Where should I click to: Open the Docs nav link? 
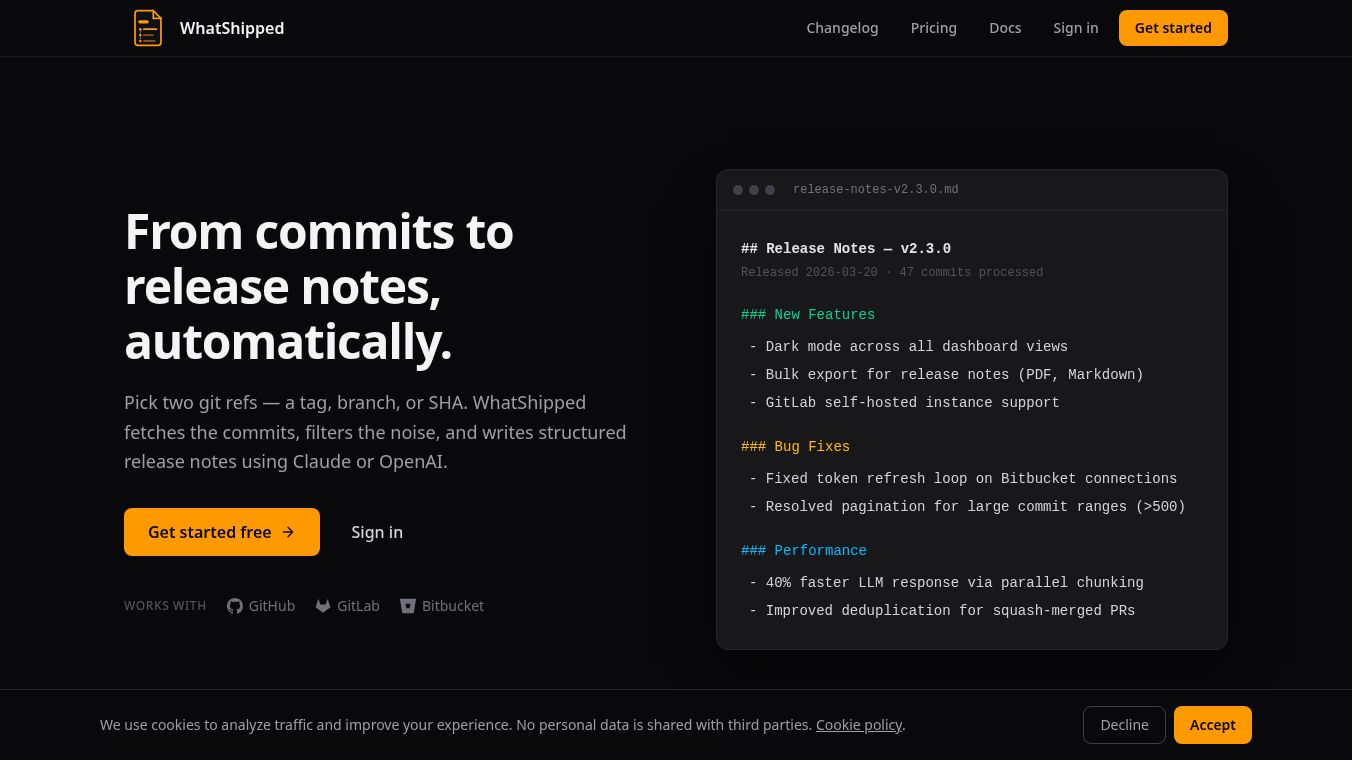(x=1005, y=28)
